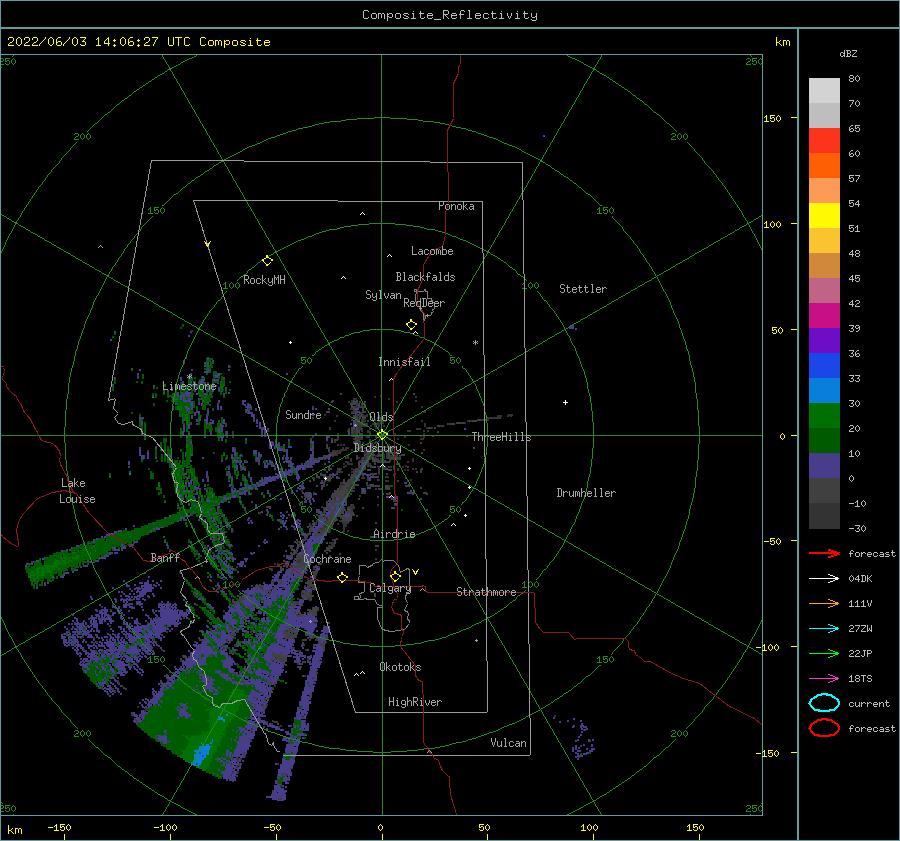Screen dimensions: 900x841
Task: Pick the light blue swatch in dBZ legend
Action: point(824,390)
